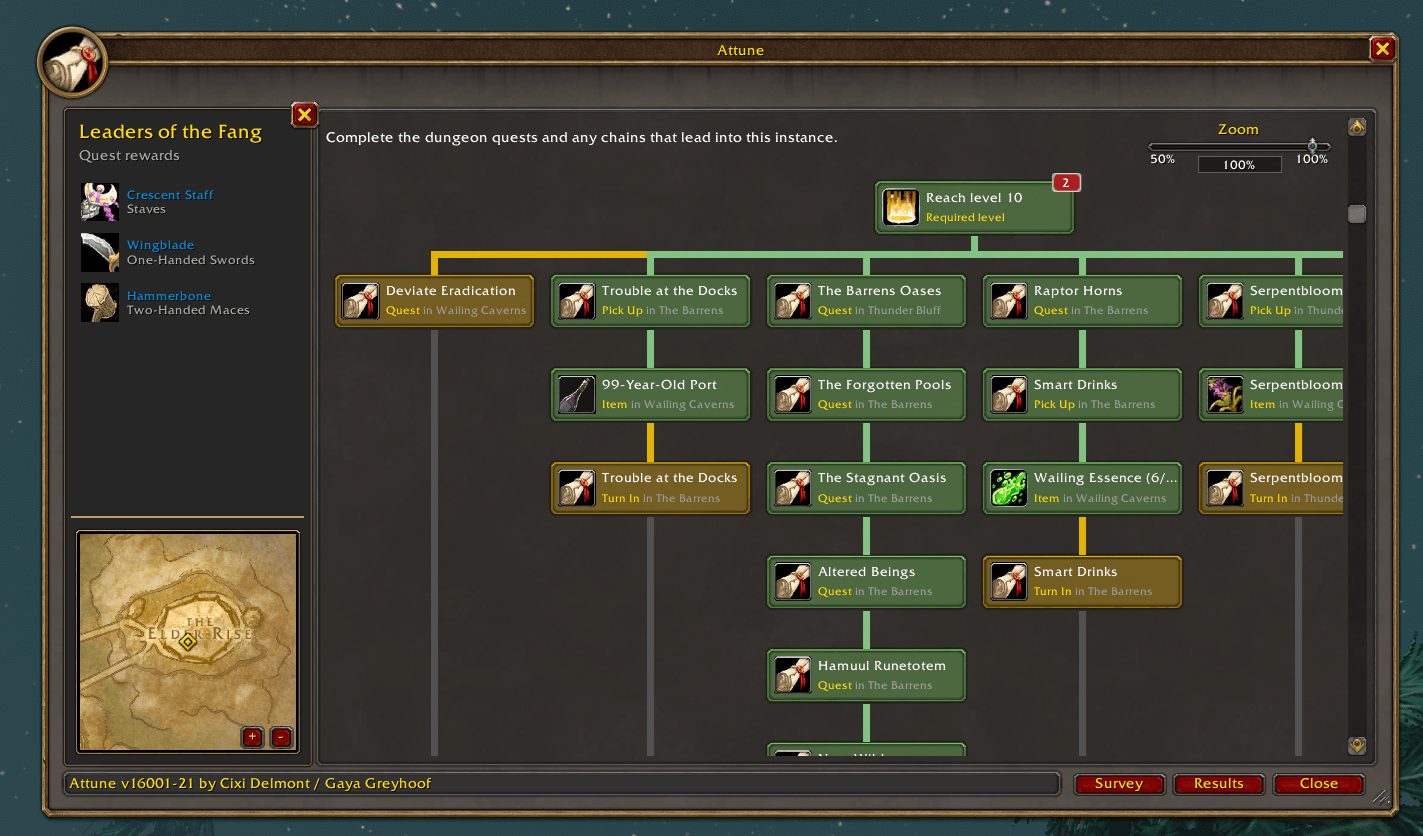Click the red 2 badge on Reach level 10
Image resolution: width=1423 pixels, height=836 pixels.
point(1066,182)
